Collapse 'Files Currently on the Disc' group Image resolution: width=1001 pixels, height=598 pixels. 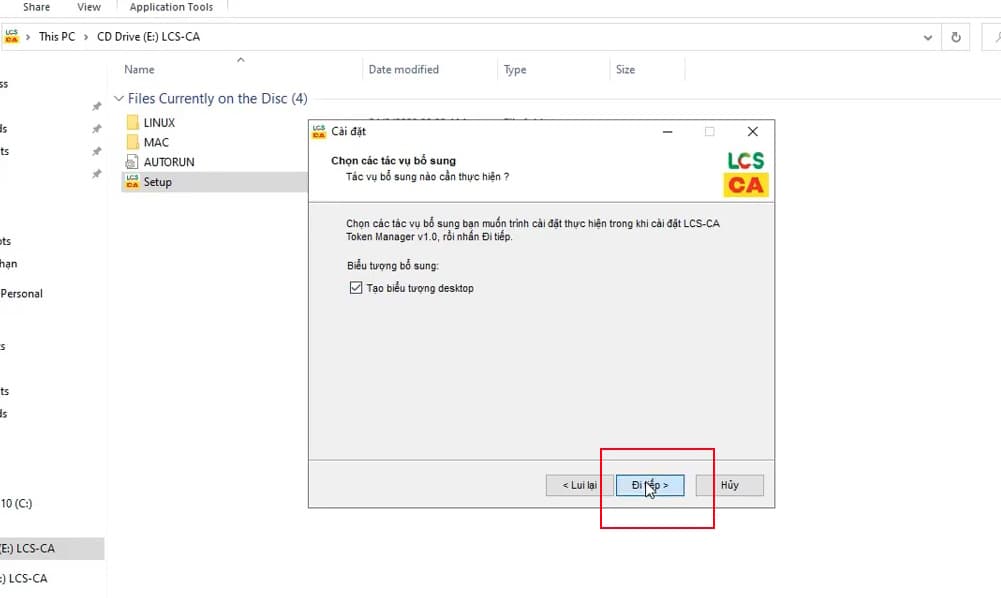point(119,99)
